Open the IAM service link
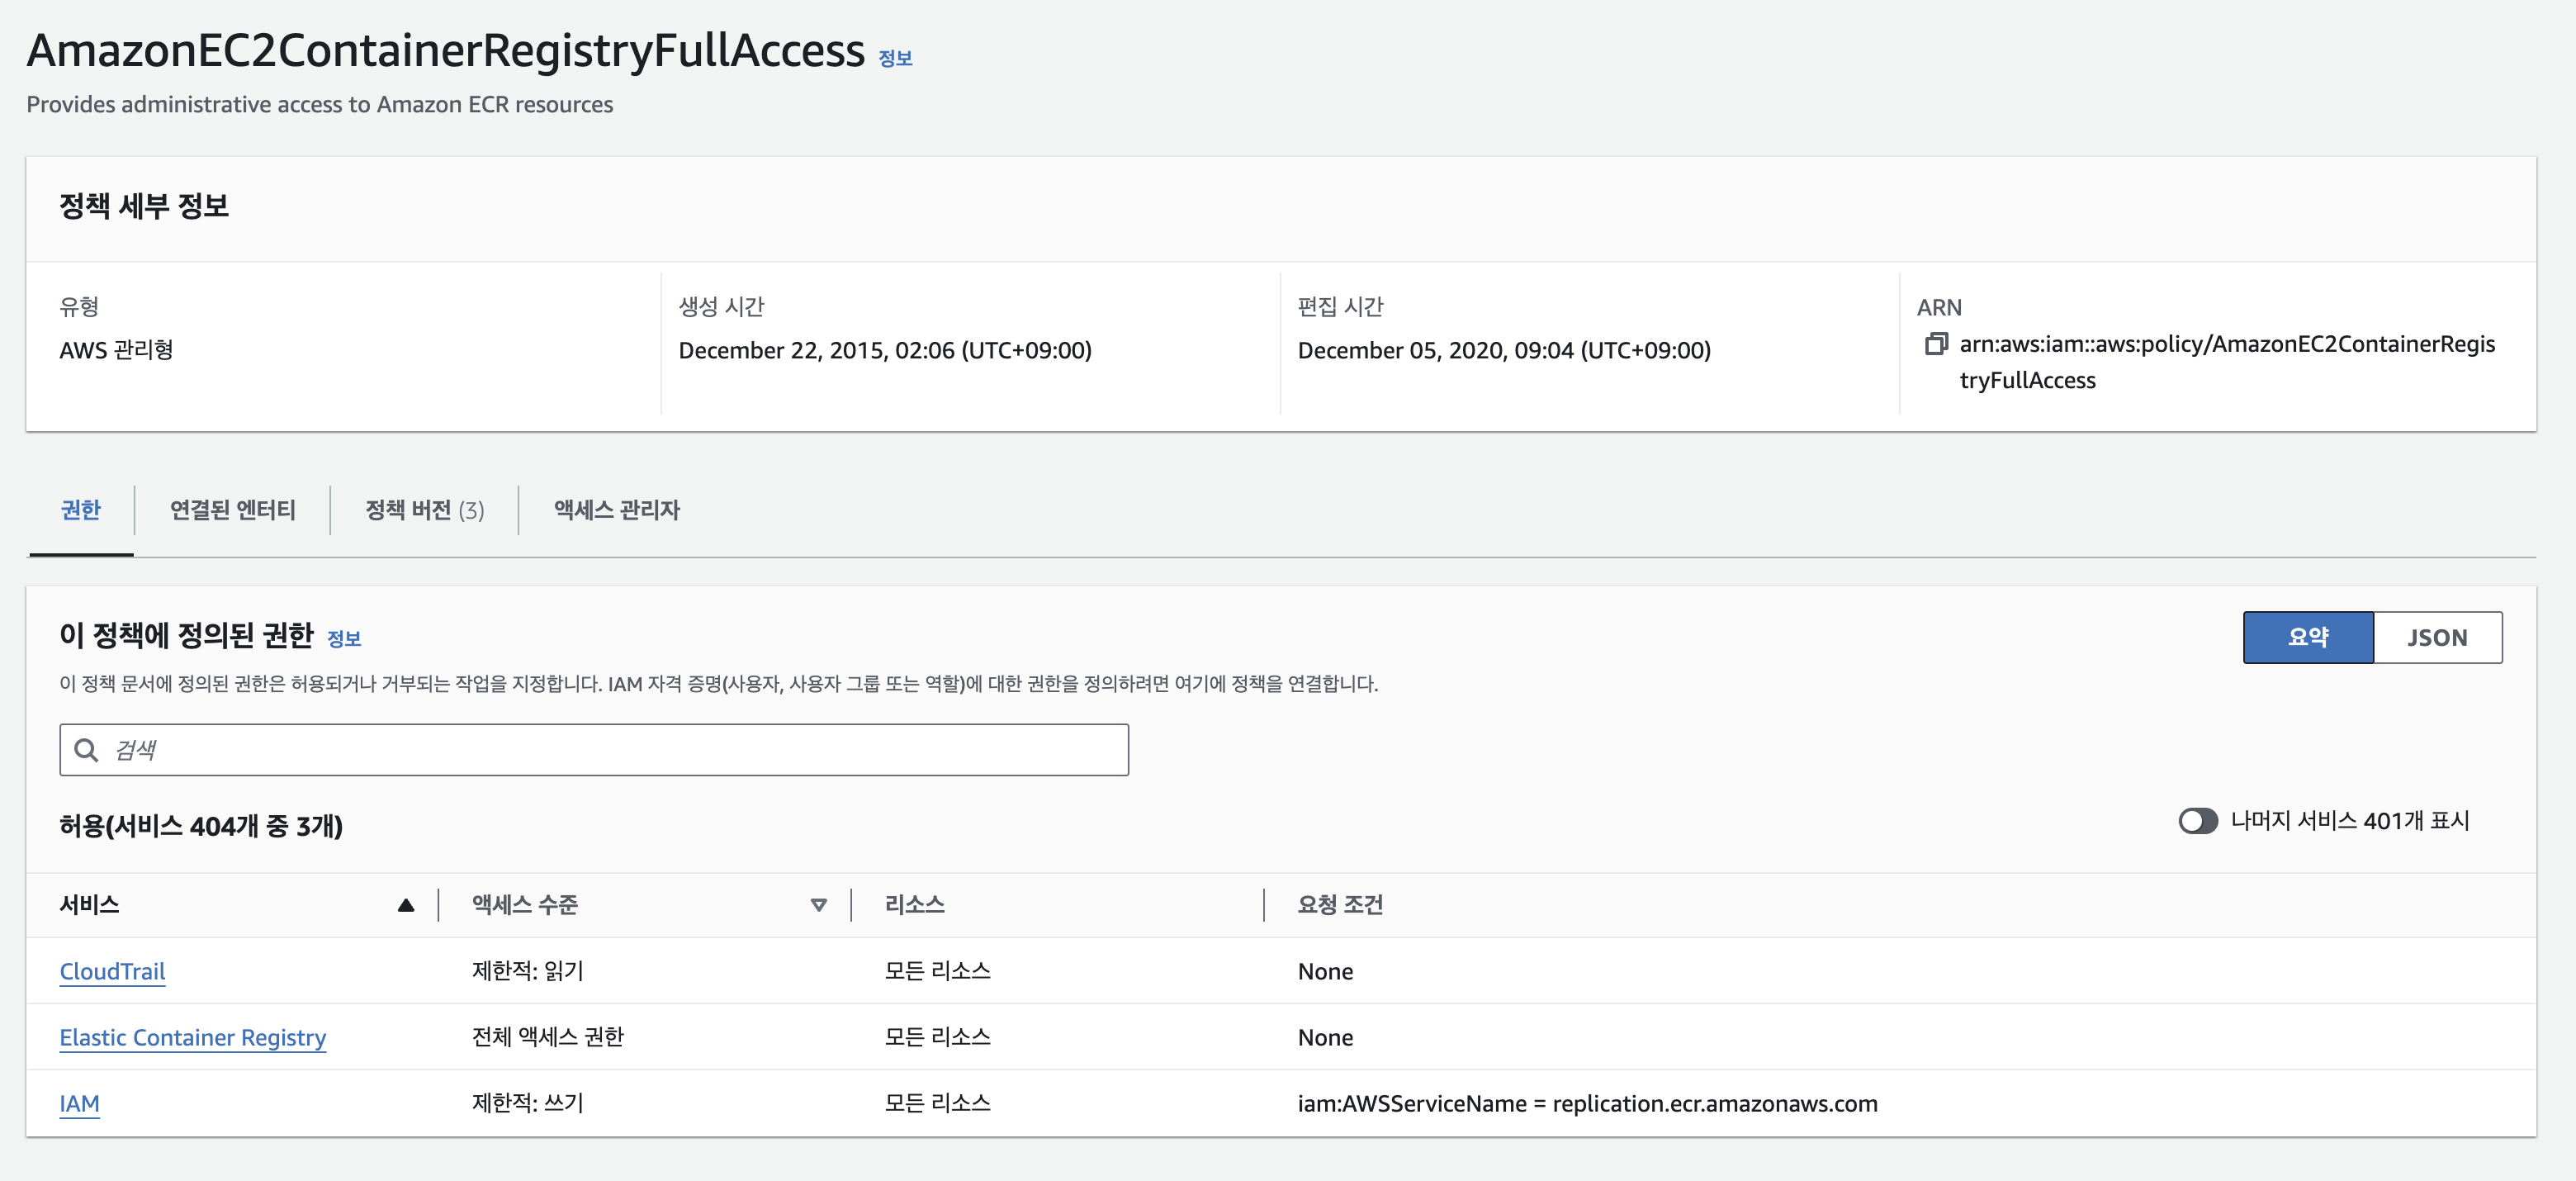The width and height of the screenshot is (2576, 1181). pyautogui.click(x=79, y=1103)
